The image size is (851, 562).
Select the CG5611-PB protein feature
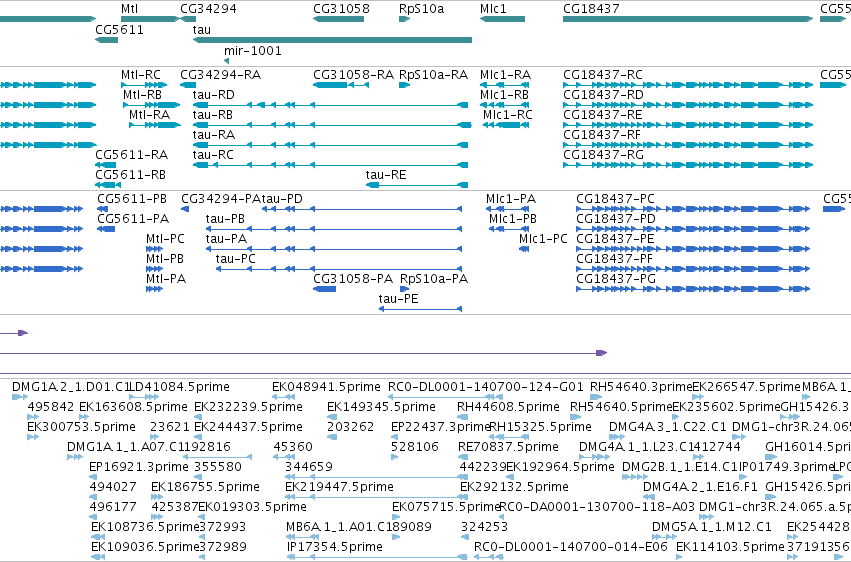[103, 209]
